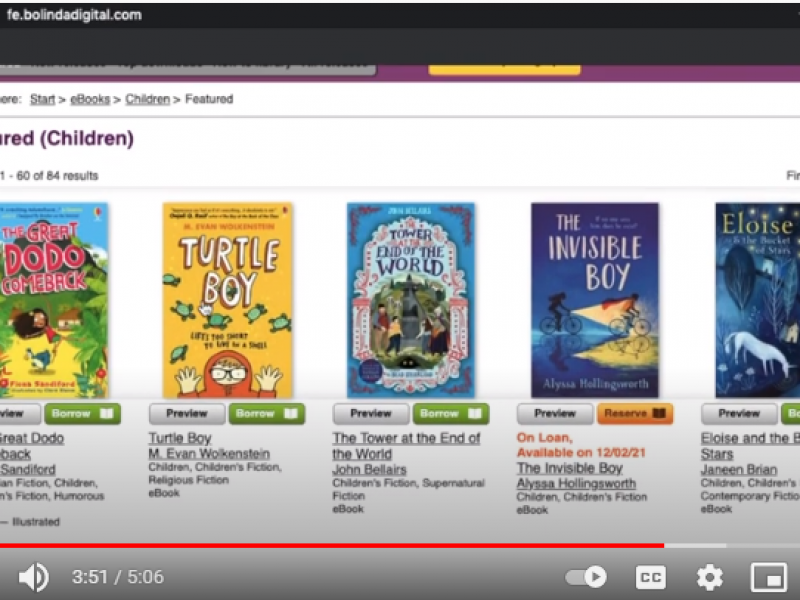Open the eBooks breadcrumb link
The height and width of the screenshot is (600, 800).
click(x=90, y=99)
